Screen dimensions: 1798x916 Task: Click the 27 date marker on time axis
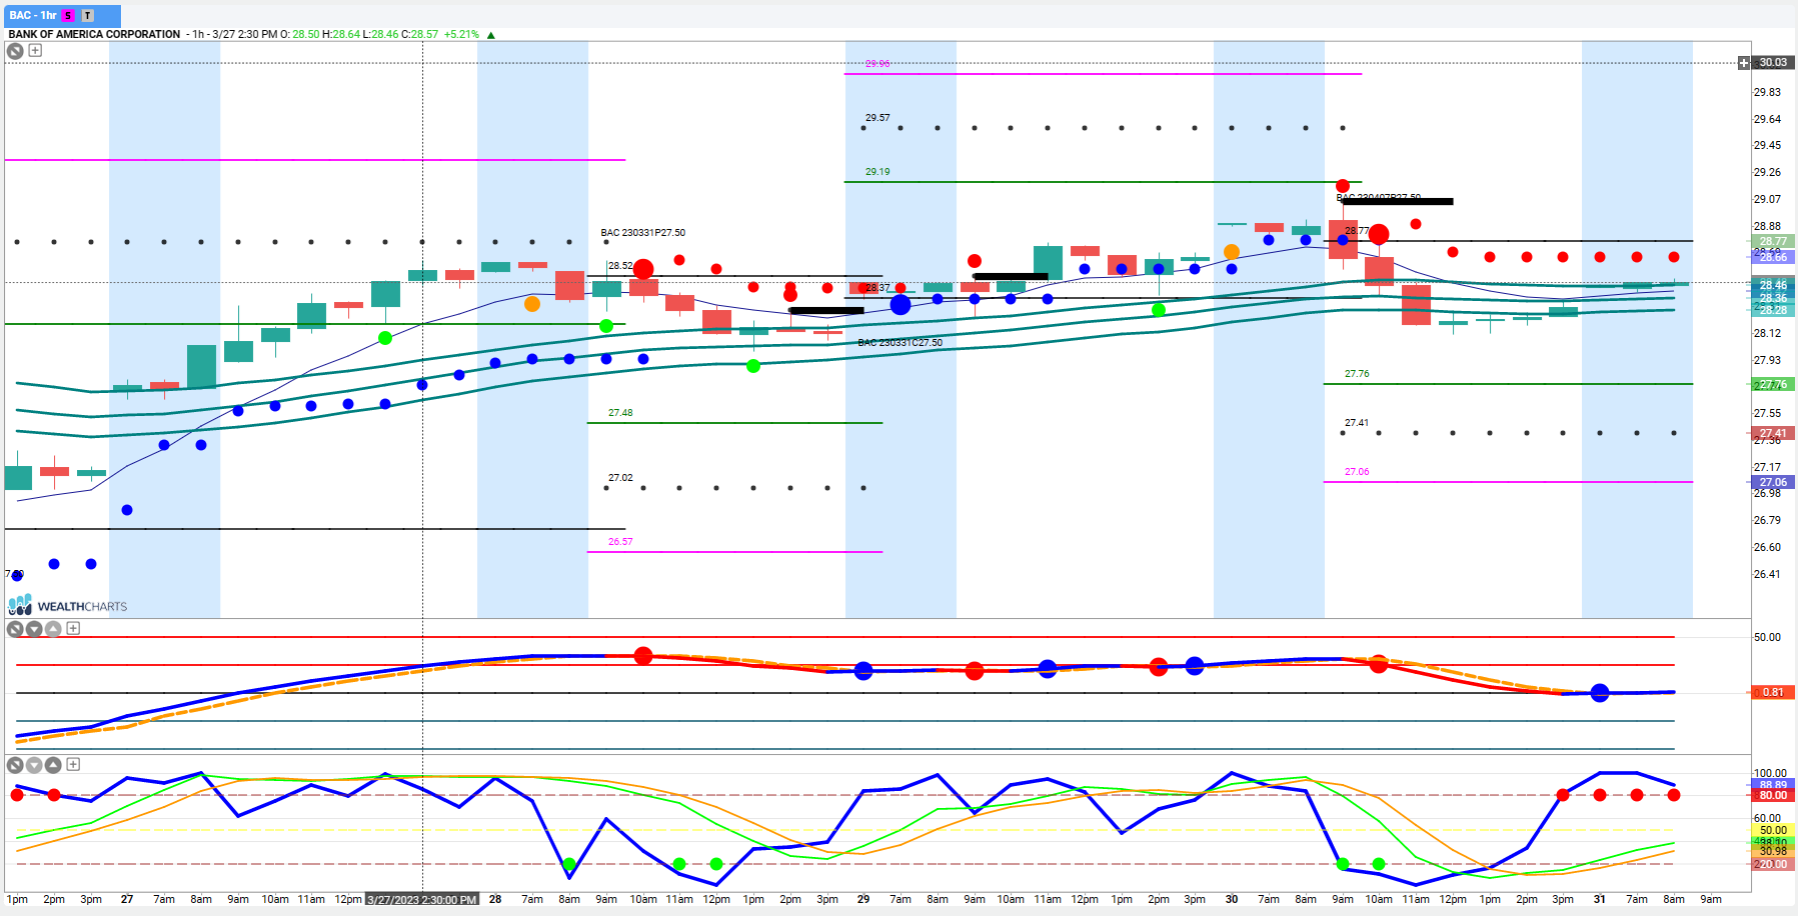pos(127,899)
